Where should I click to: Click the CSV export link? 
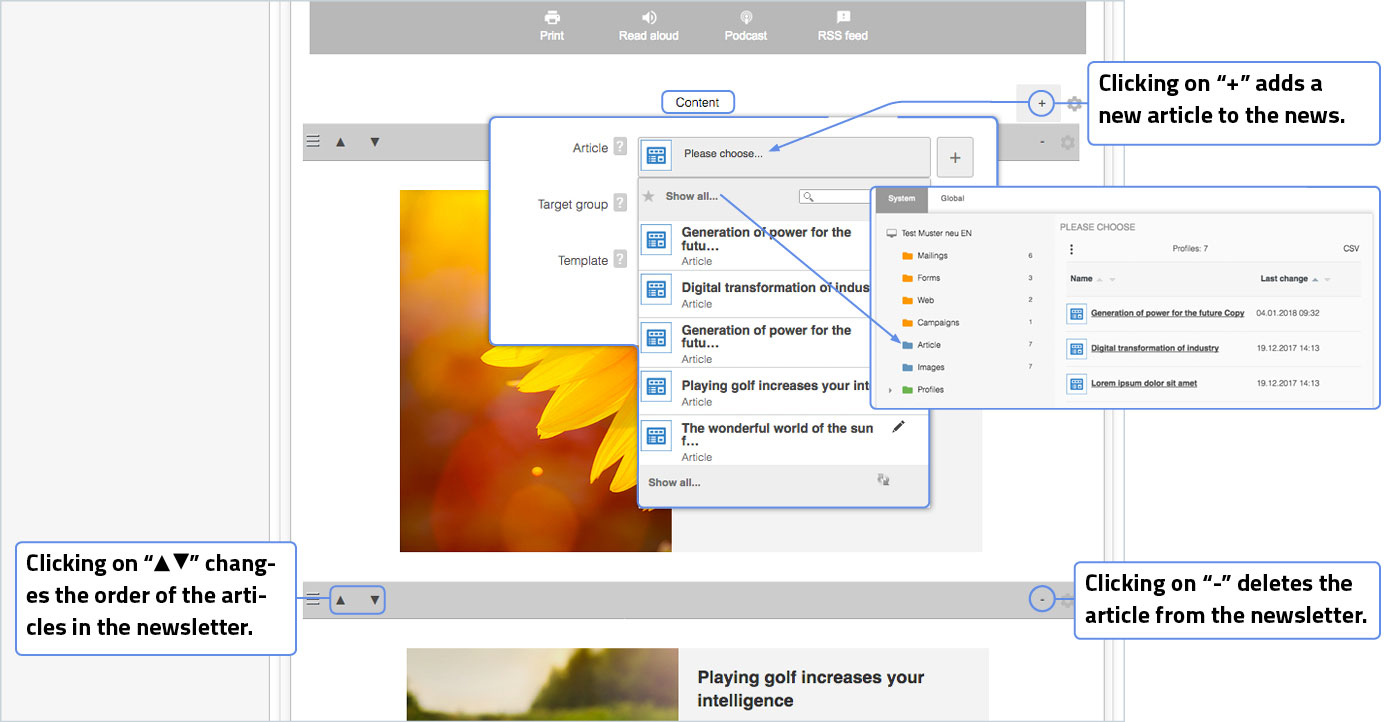click(1351, 249)
